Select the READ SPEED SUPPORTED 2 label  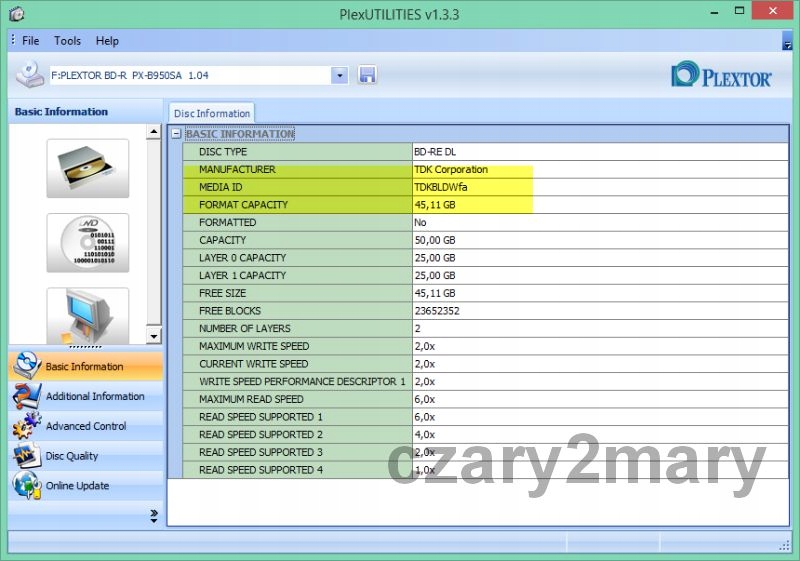click(x=261, y=435)
